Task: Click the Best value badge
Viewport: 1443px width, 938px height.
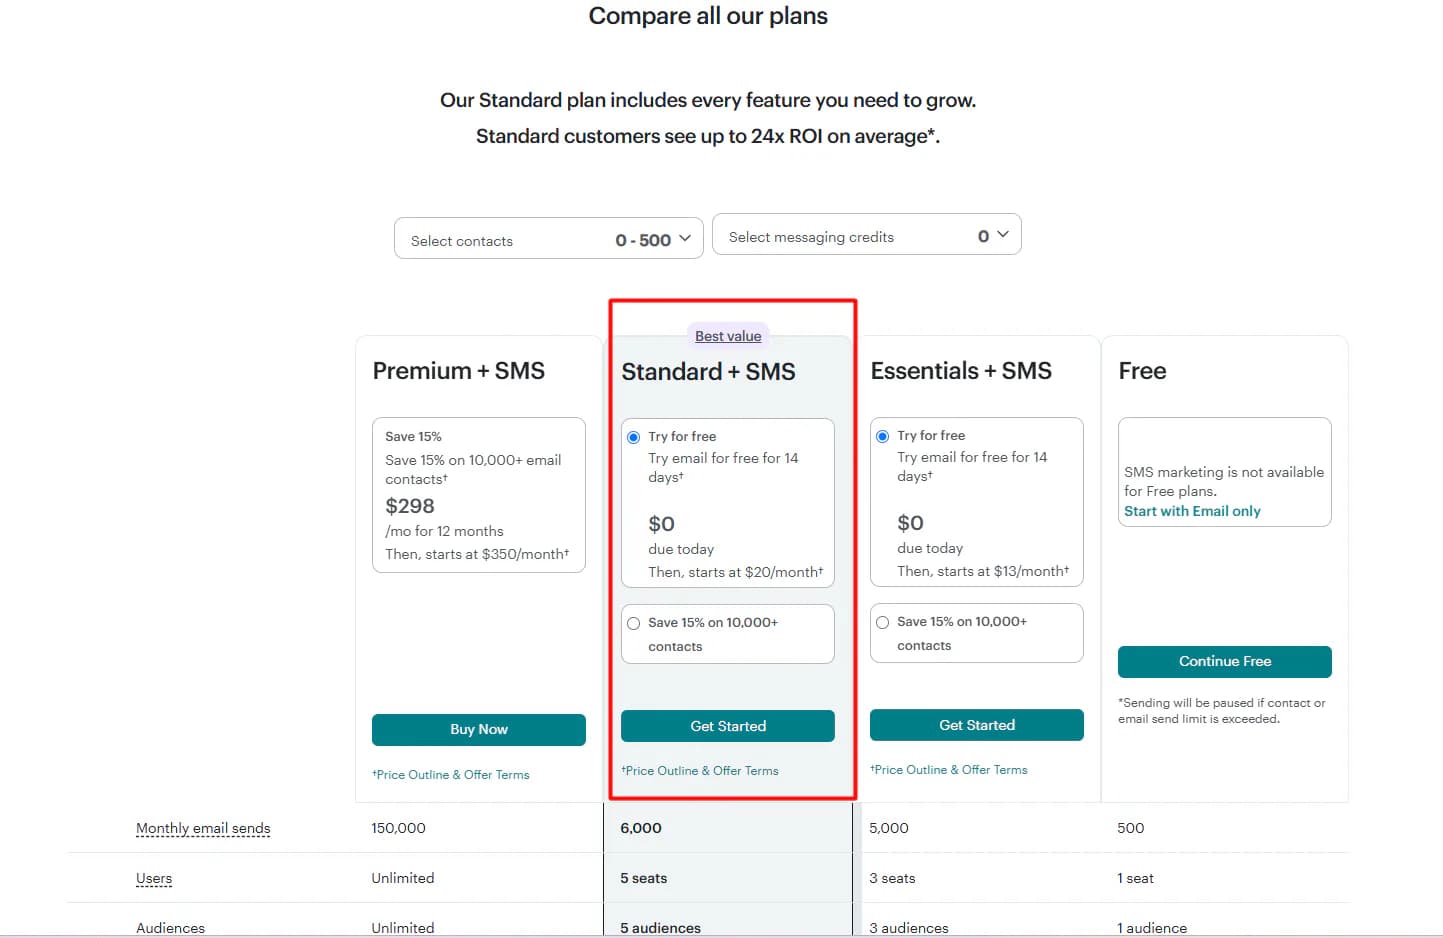Action: [728, 336]
